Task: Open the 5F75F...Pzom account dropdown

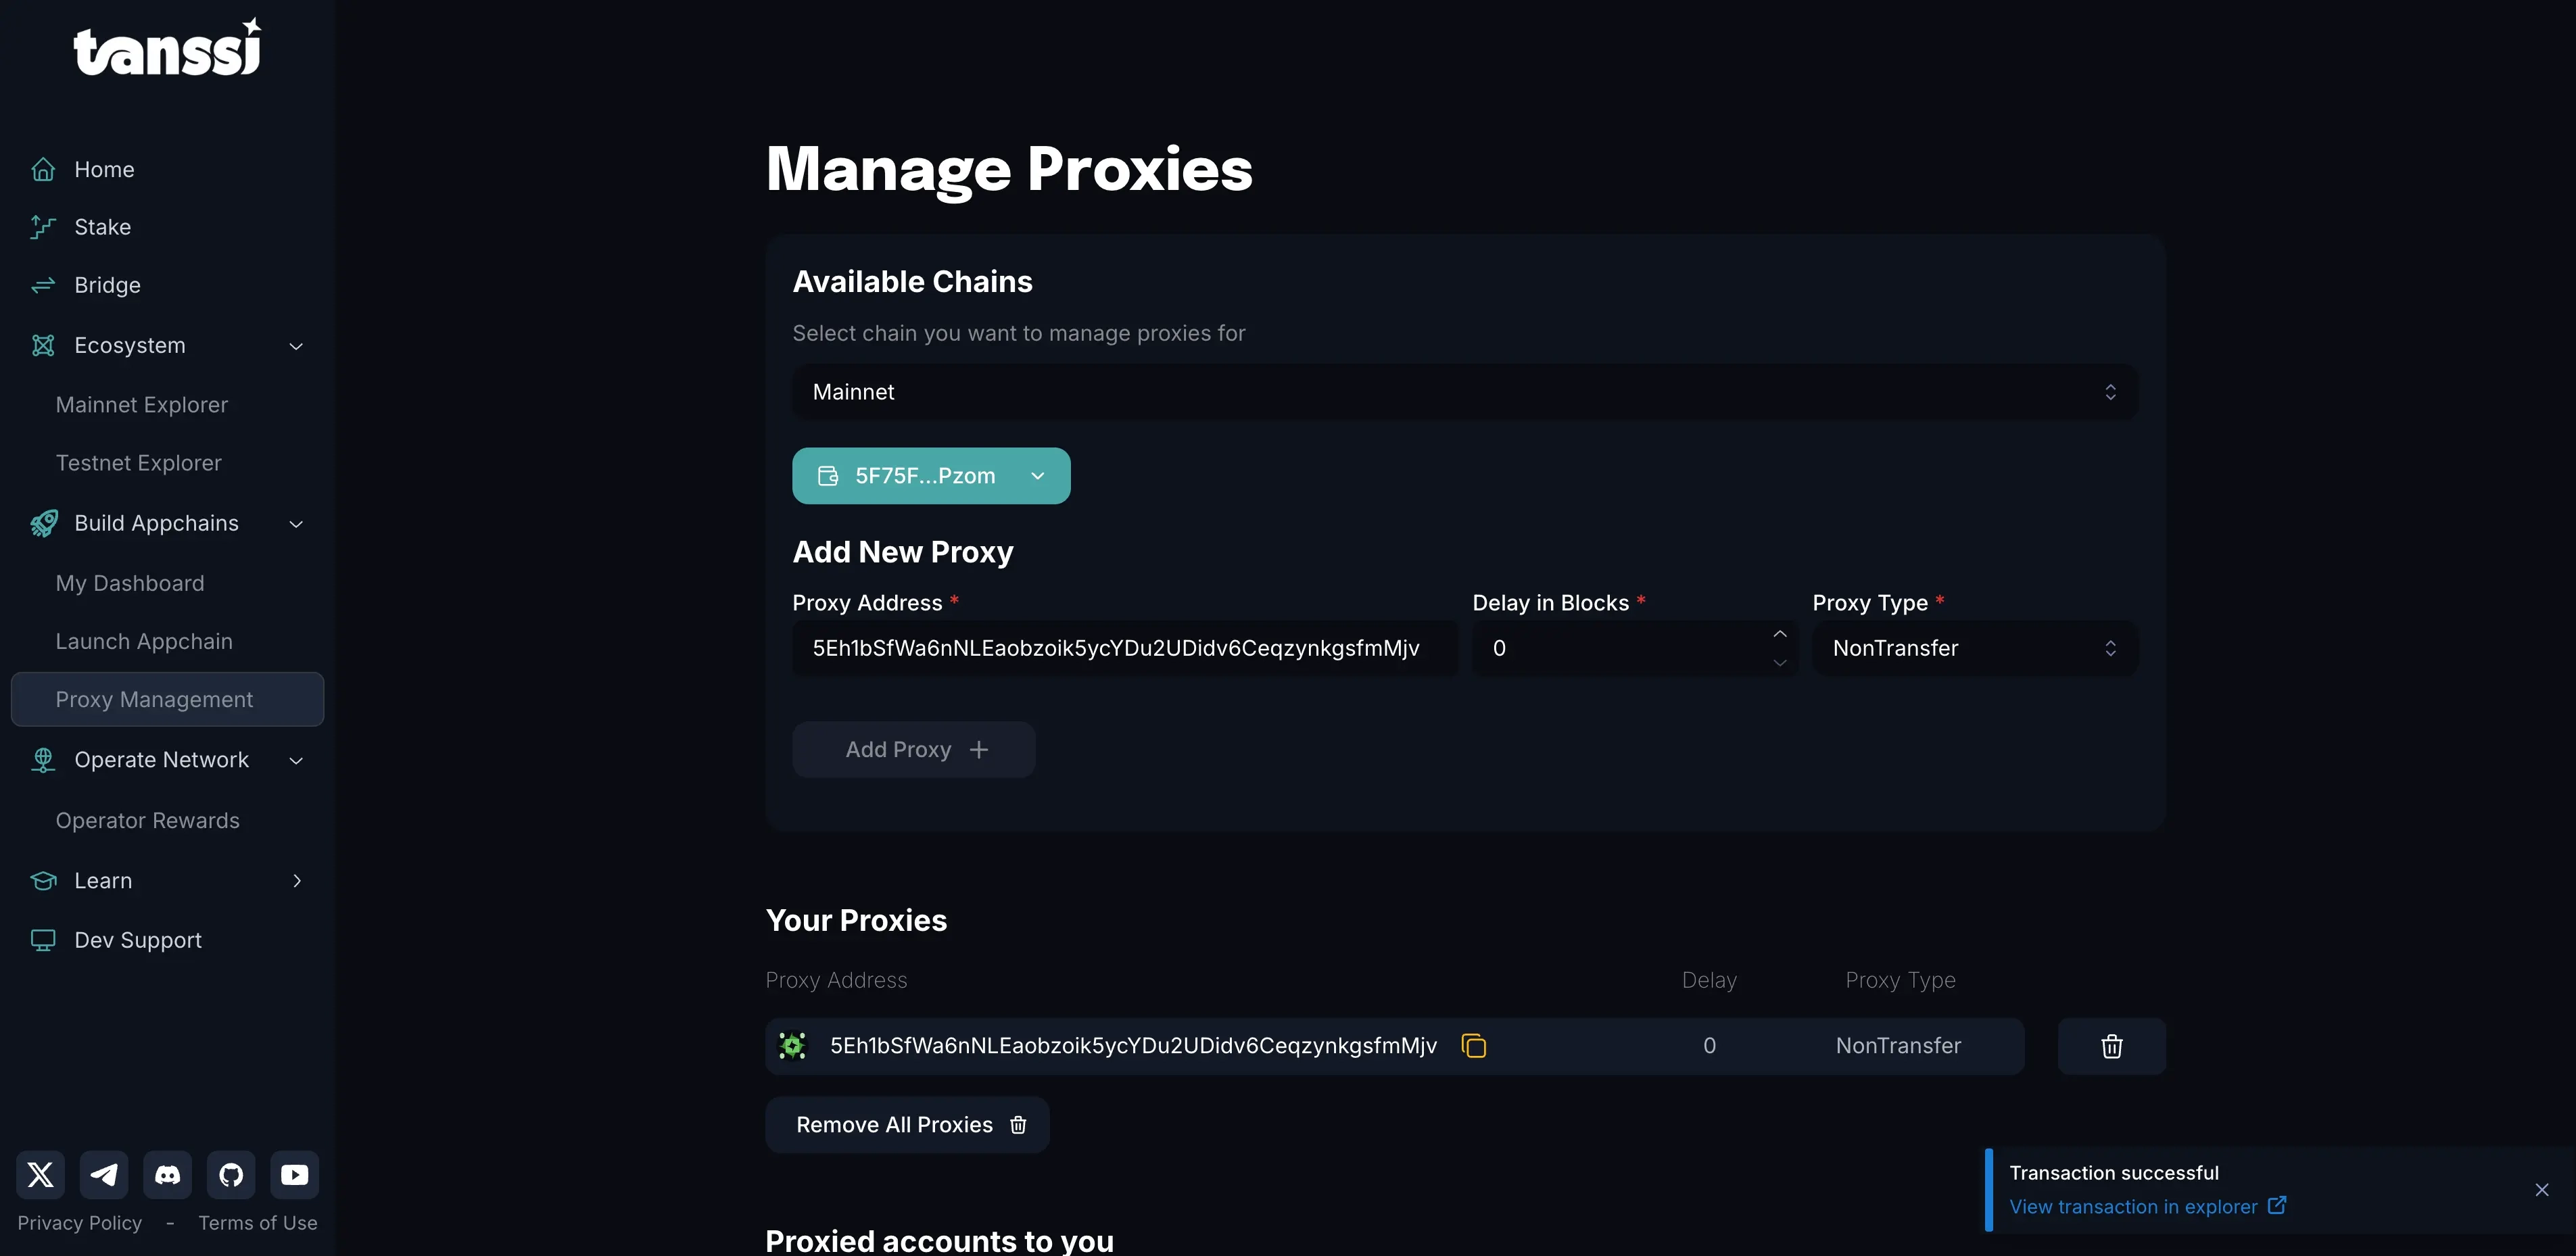Action: point(931,476)
